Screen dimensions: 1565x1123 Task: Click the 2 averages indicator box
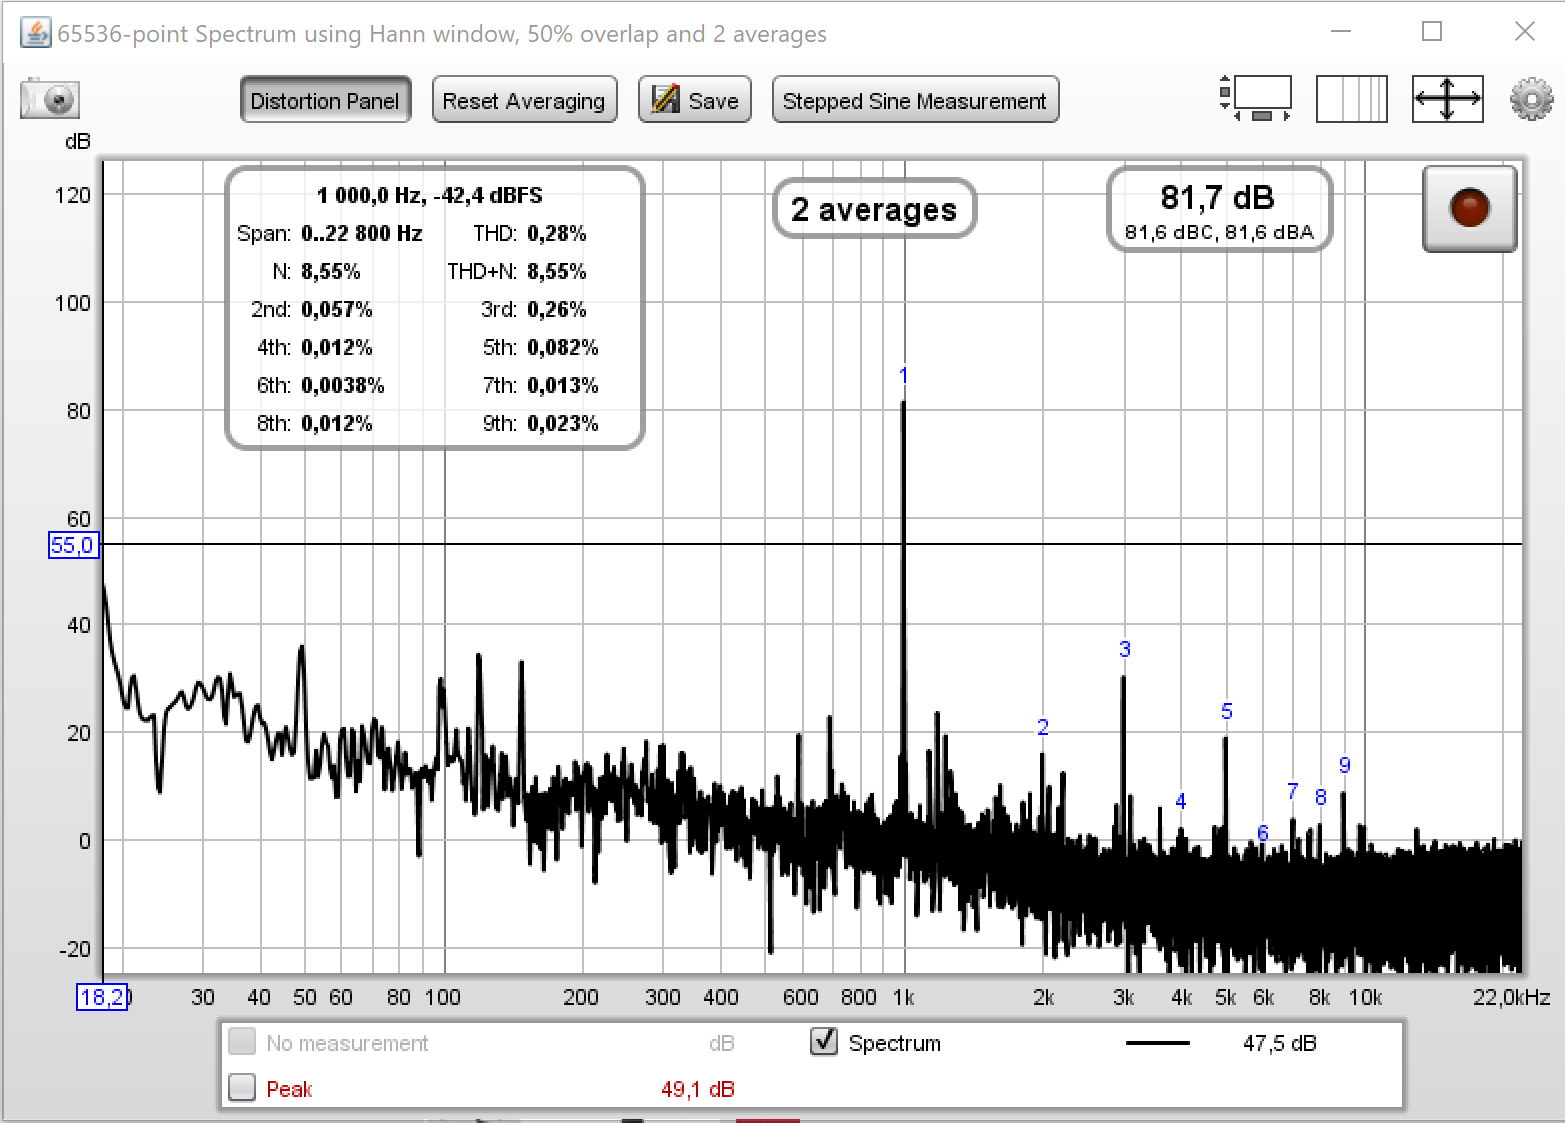point(874,209)
